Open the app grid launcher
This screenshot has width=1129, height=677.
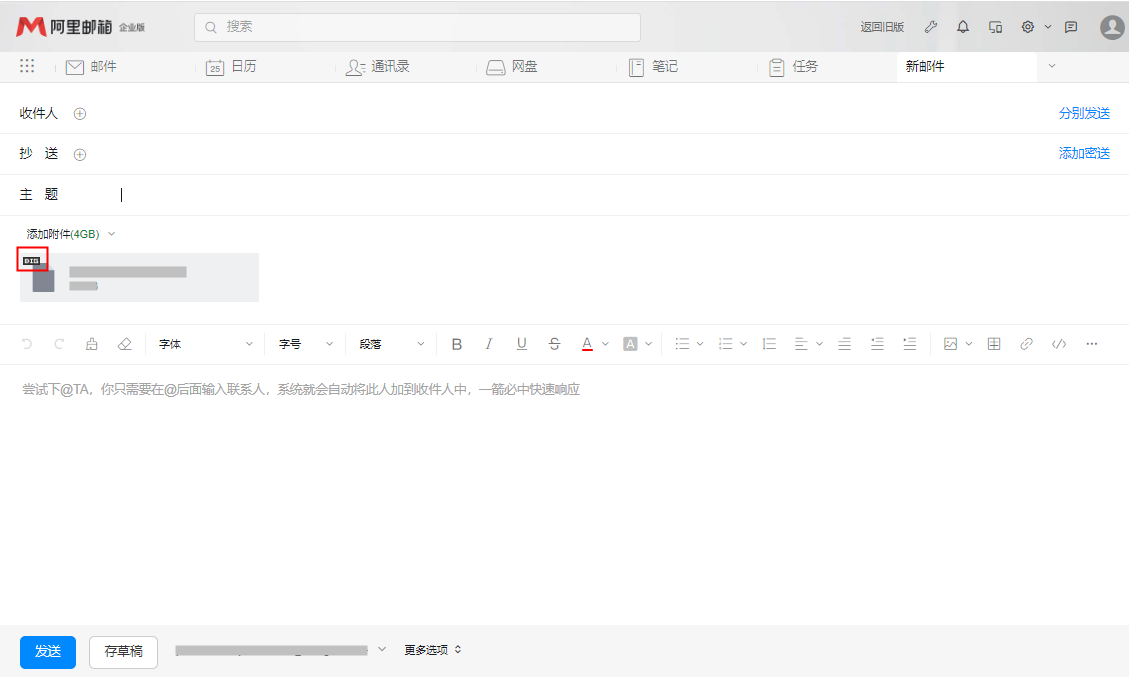click(x=27, y=66)
